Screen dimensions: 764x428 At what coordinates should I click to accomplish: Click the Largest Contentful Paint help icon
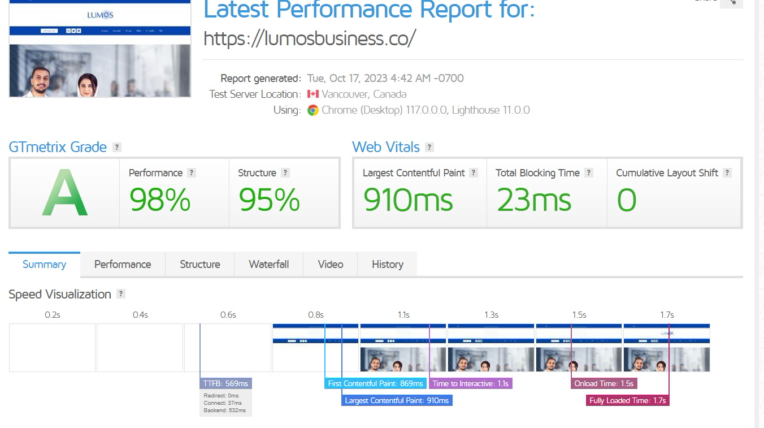click(x=474, y=173)
